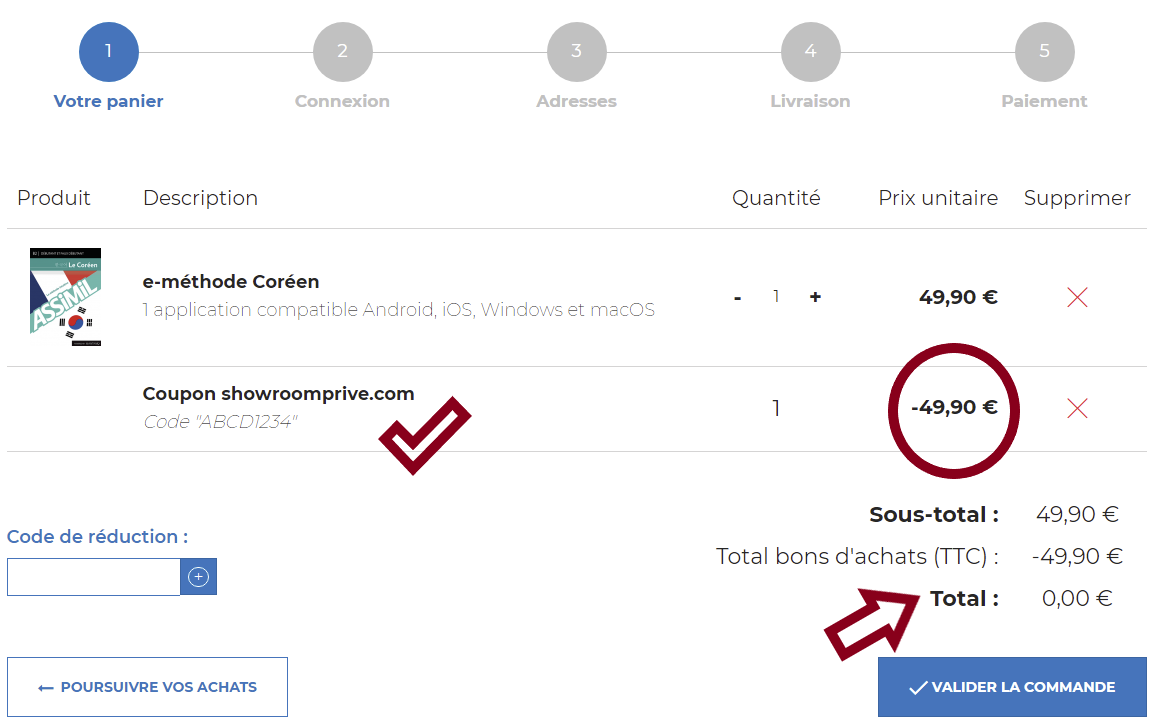Image resolution: width=1155 pixels, height=725 pixels.
Task: Remove the showroomprive.com coupon with red X
Action: (x=1077, y=407)
